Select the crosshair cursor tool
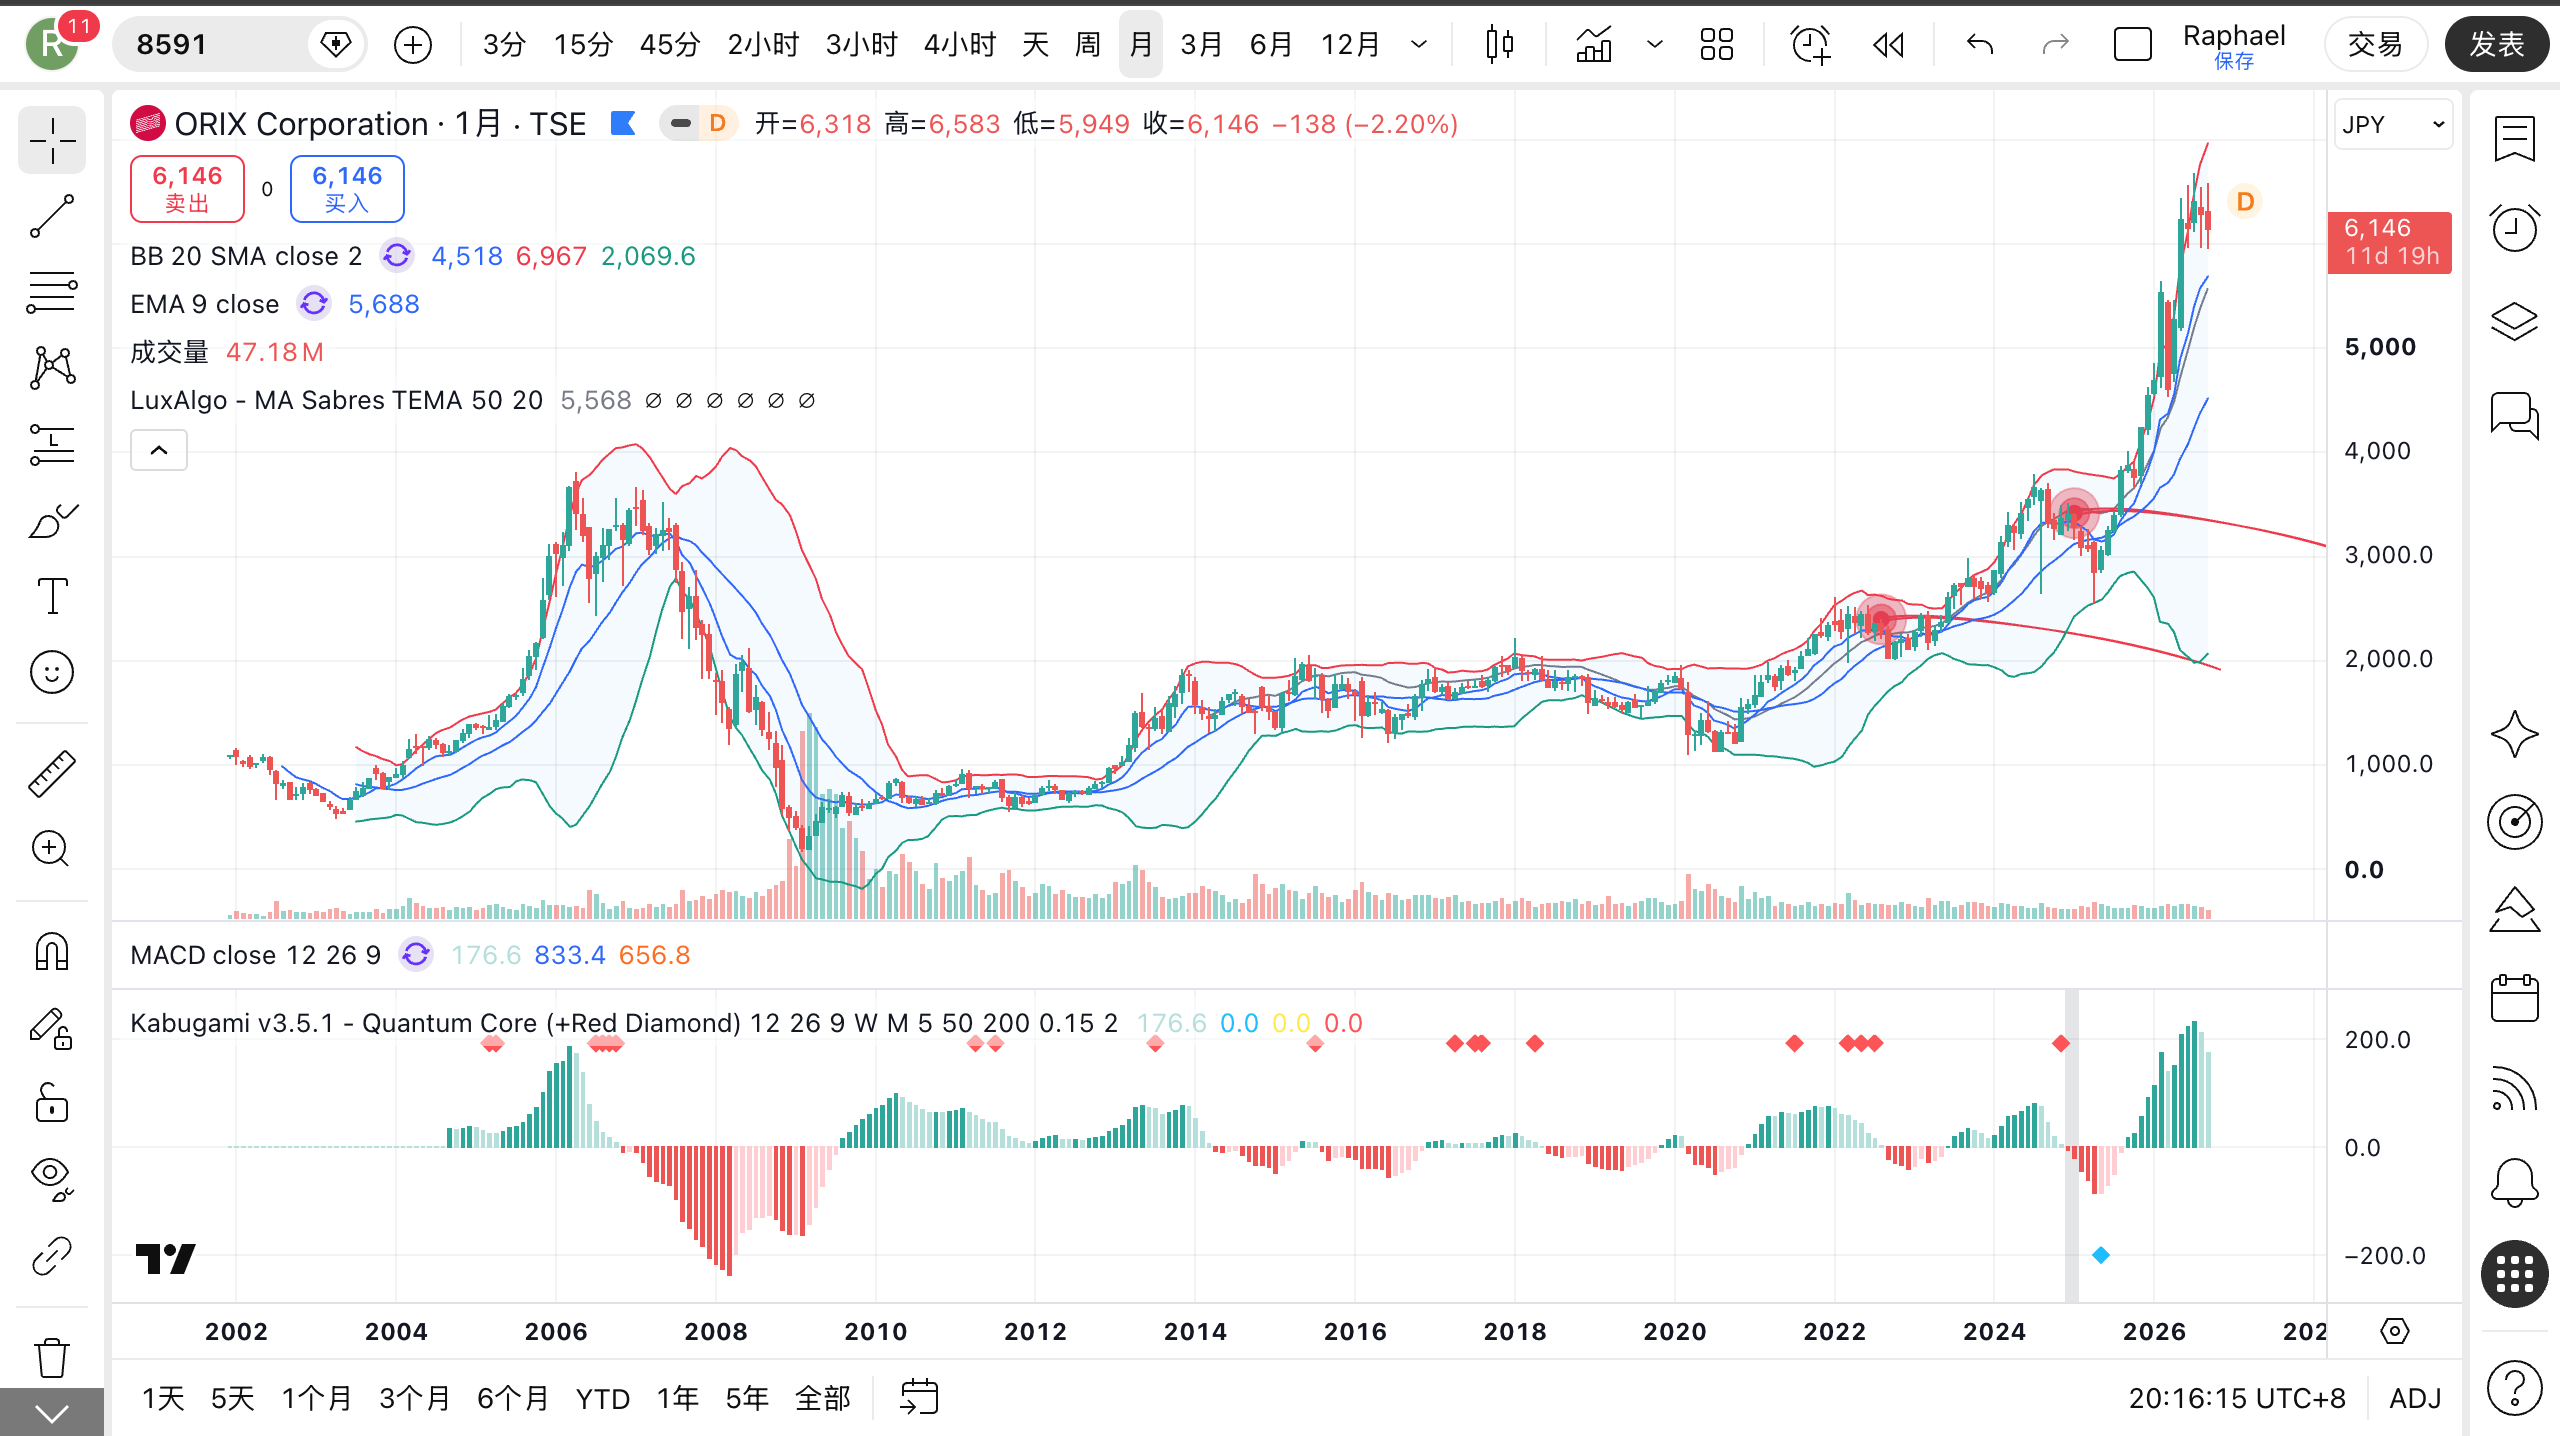Image resolution: width=2560 pixels, height=1436 pixels. [52, 141]
